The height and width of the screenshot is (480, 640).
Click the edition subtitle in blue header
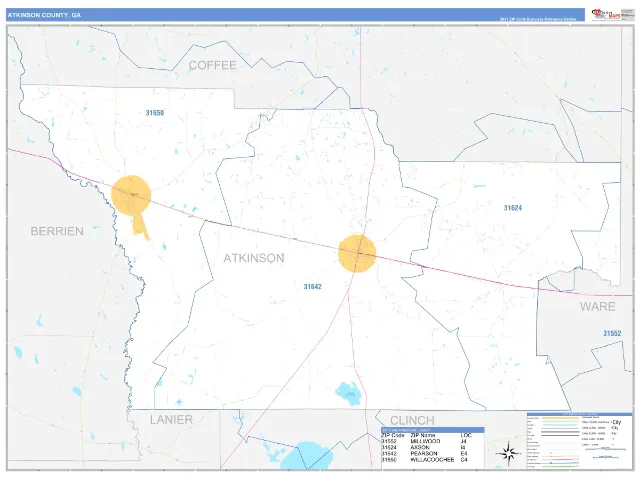(538, 19)
